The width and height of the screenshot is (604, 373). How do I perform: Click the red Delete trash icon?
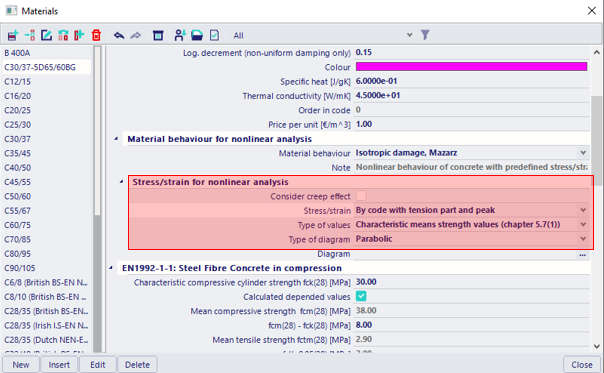tap(96, 35)
